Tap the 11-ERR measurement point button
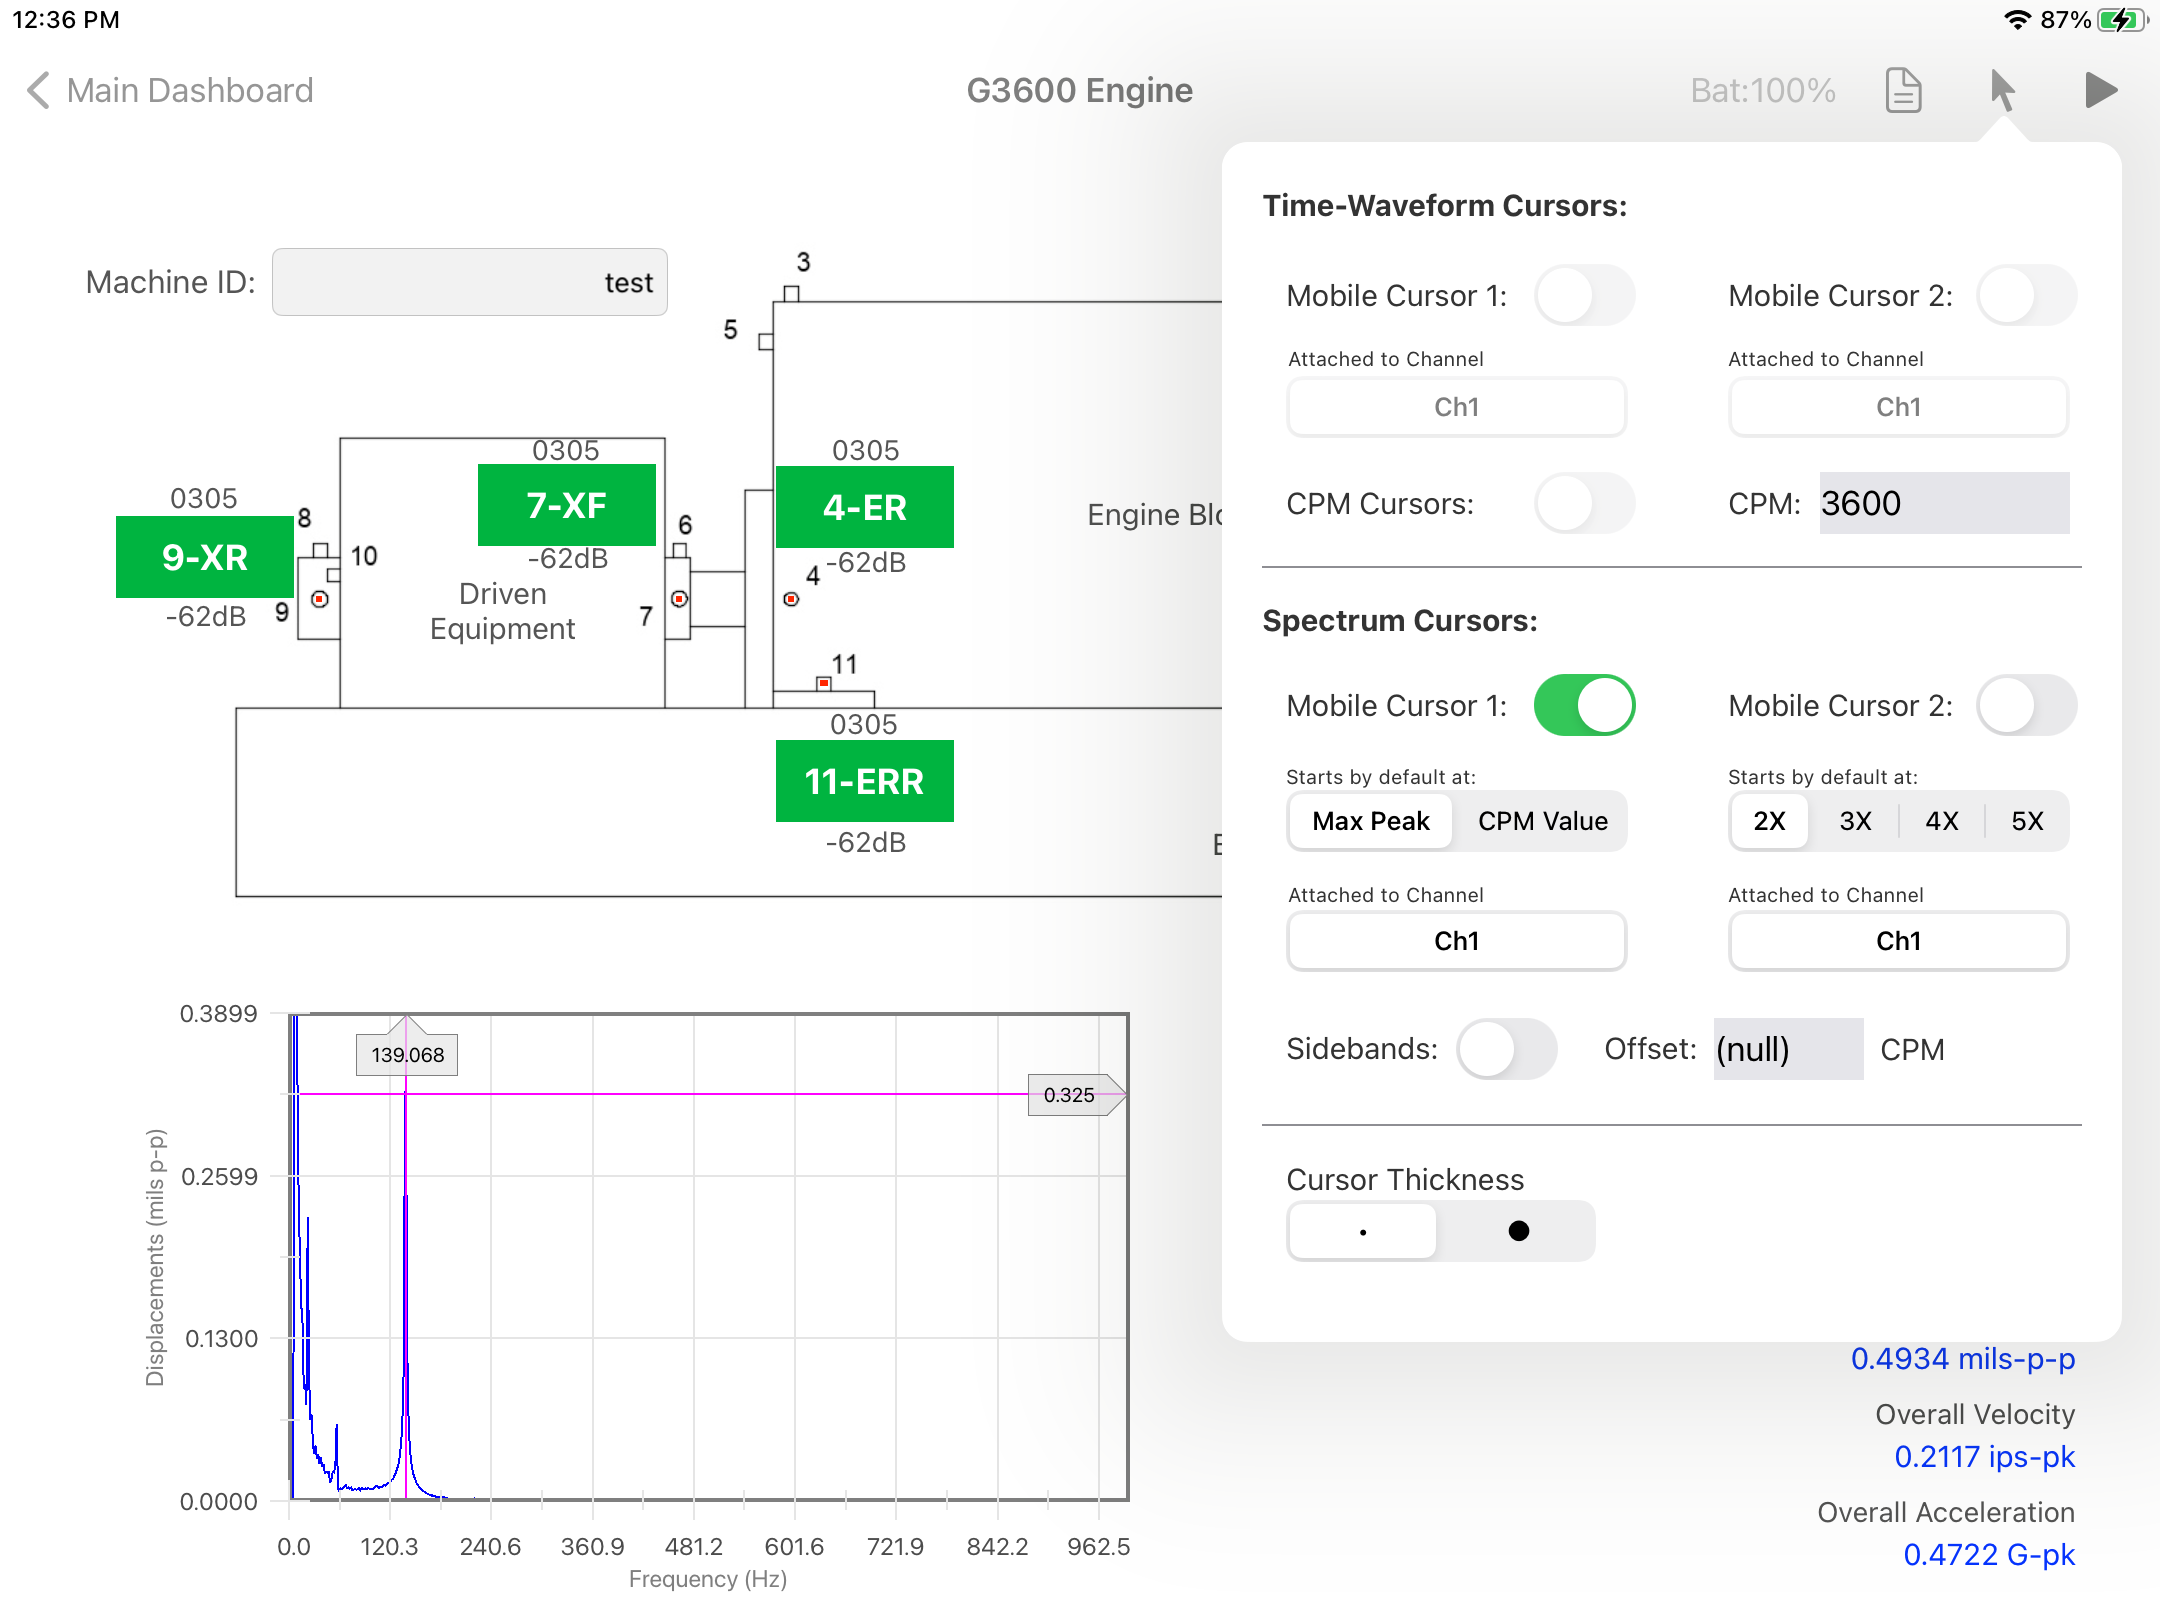2160x1620 pixels. (x=865, y=781)
